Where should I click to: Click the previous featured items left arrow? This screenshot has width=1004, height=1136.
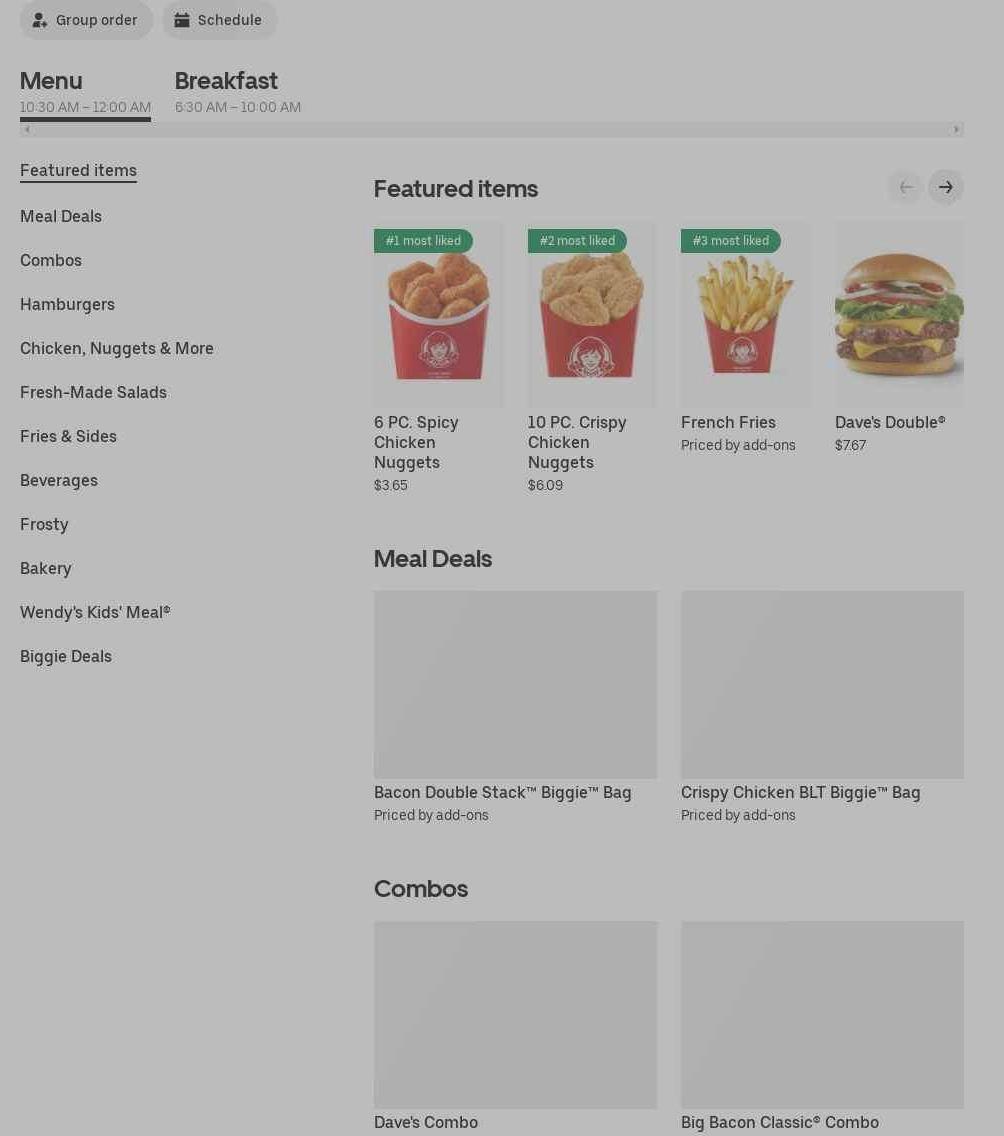point(905,188)
